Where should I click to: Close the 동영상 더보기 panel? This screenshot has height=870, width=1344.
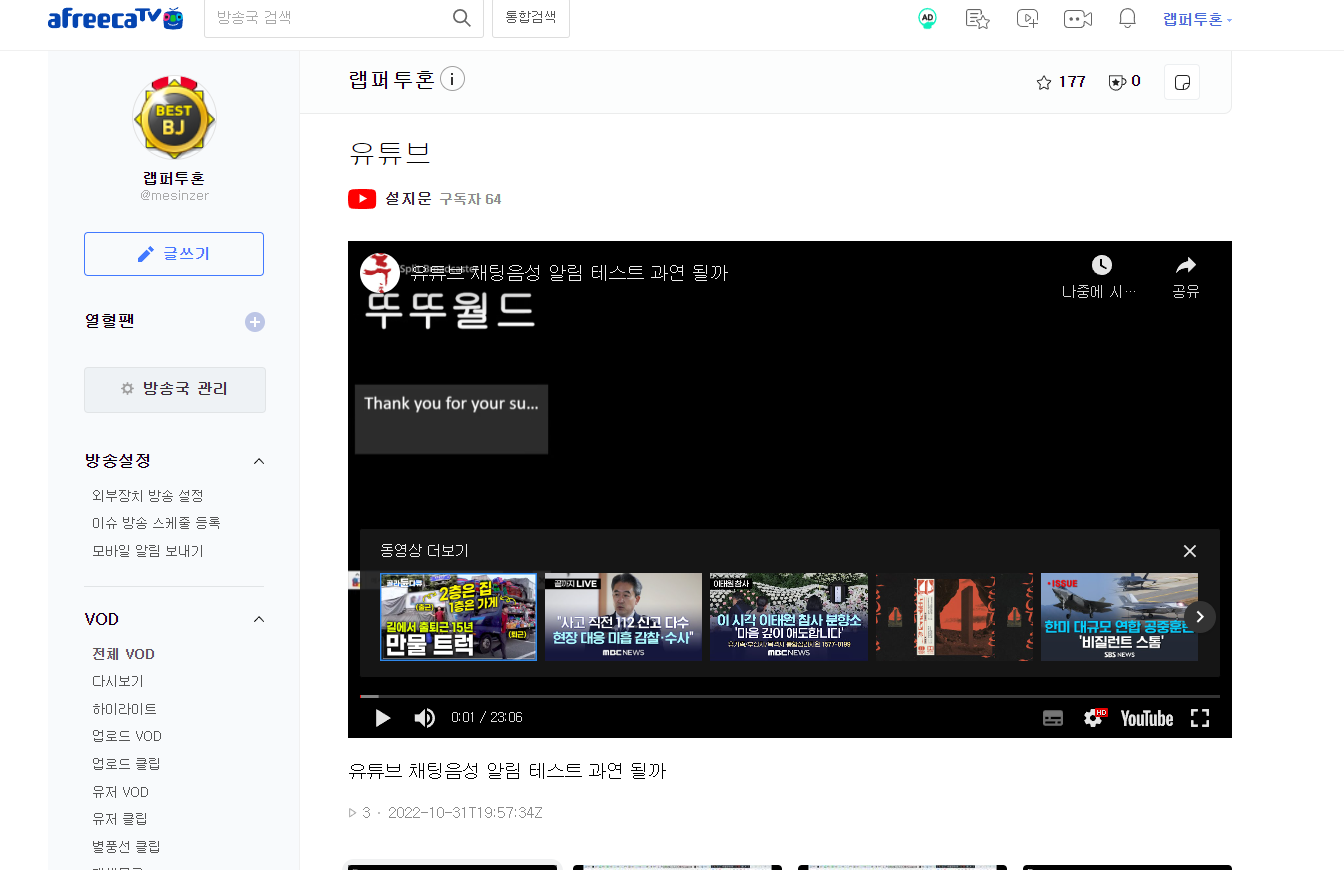1190,551
